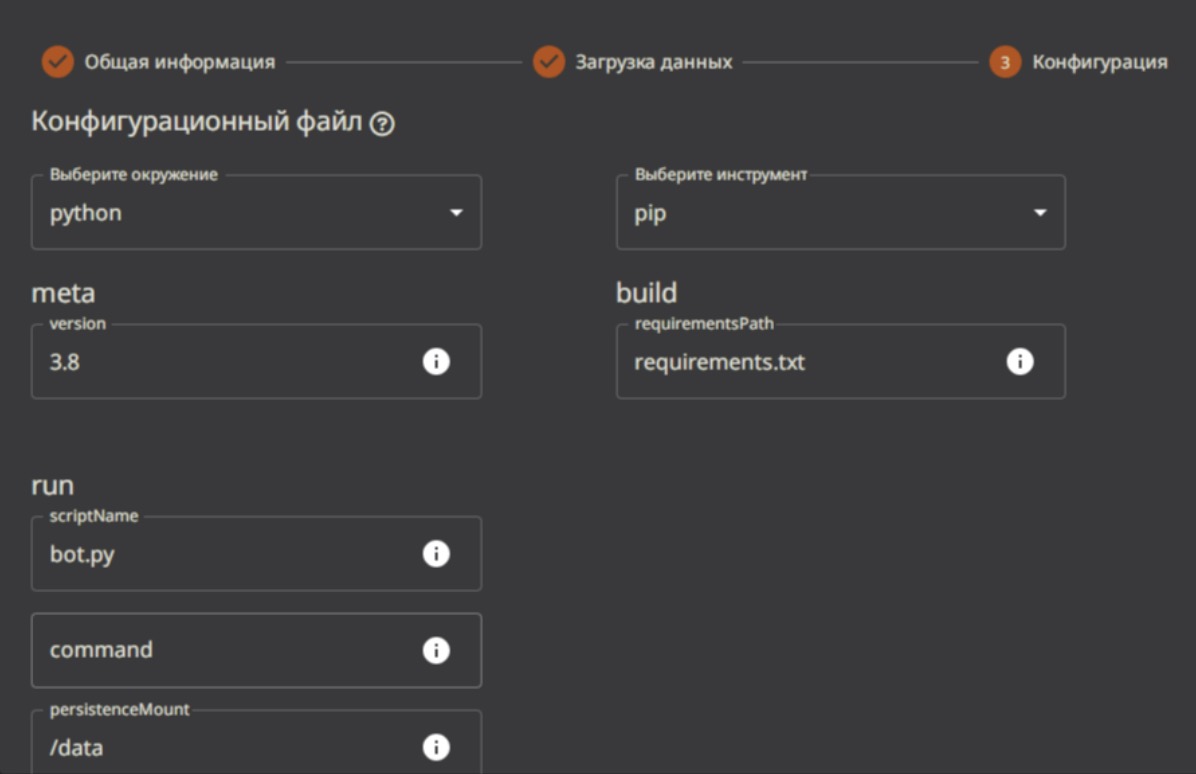Open the Выберите инструмент dropdown arrow
The image size is (1196, 774).
(x=1040, y=213)
